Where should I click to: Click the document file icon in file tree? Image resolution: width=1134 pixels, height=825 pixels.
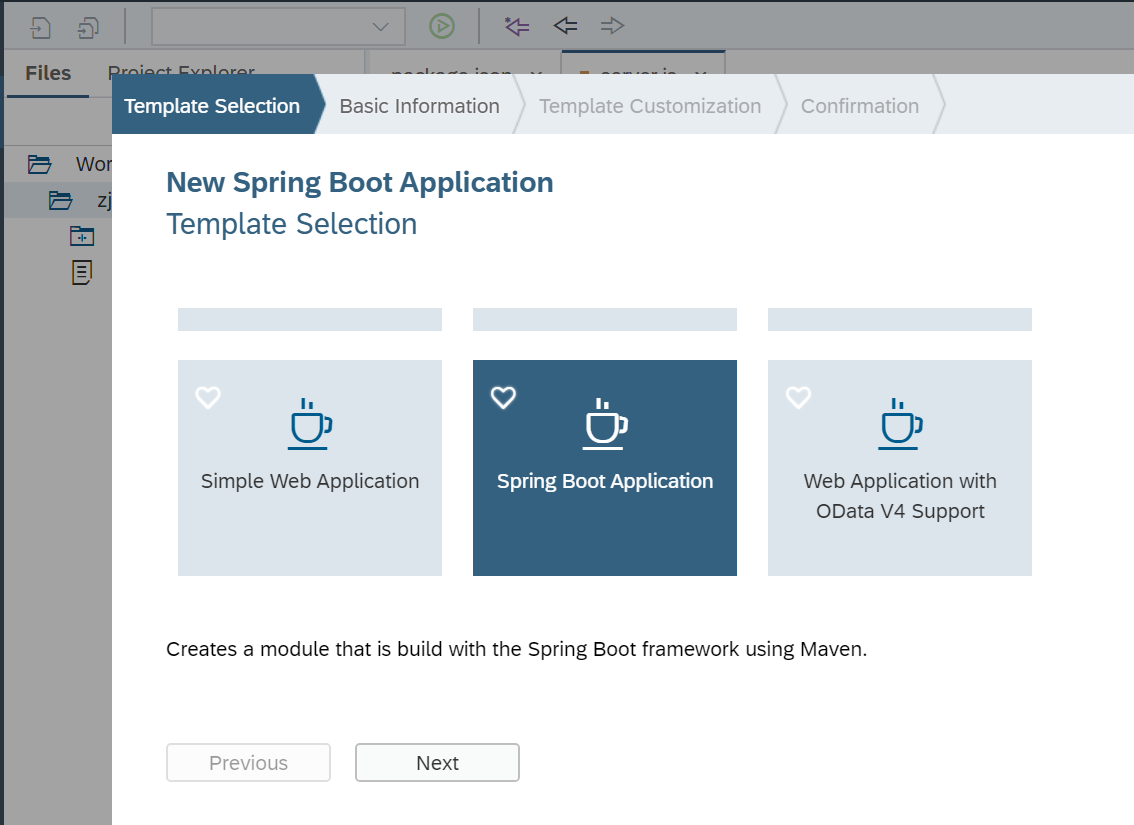pos(82,273)
